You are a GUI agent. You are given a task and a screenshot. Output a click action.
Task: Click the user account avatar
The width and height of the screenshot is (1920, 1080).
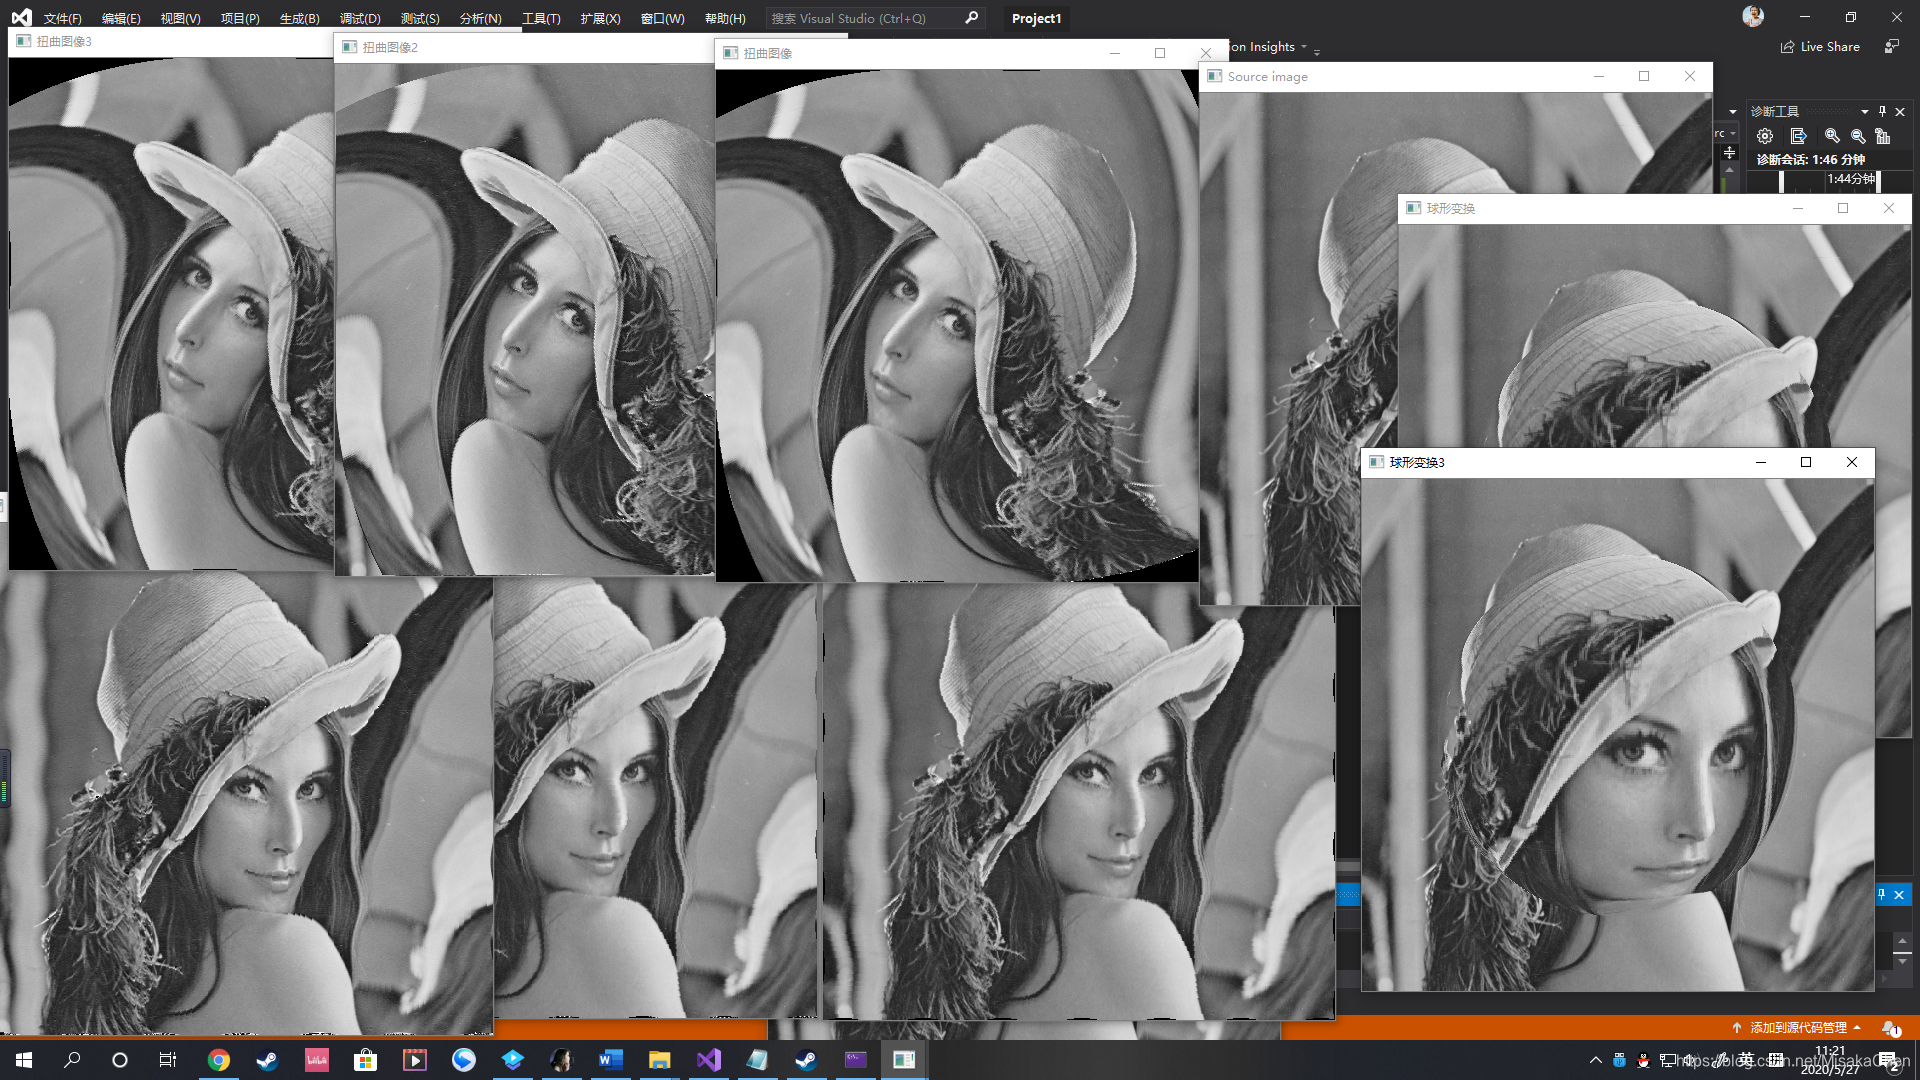coord(1753,16)
